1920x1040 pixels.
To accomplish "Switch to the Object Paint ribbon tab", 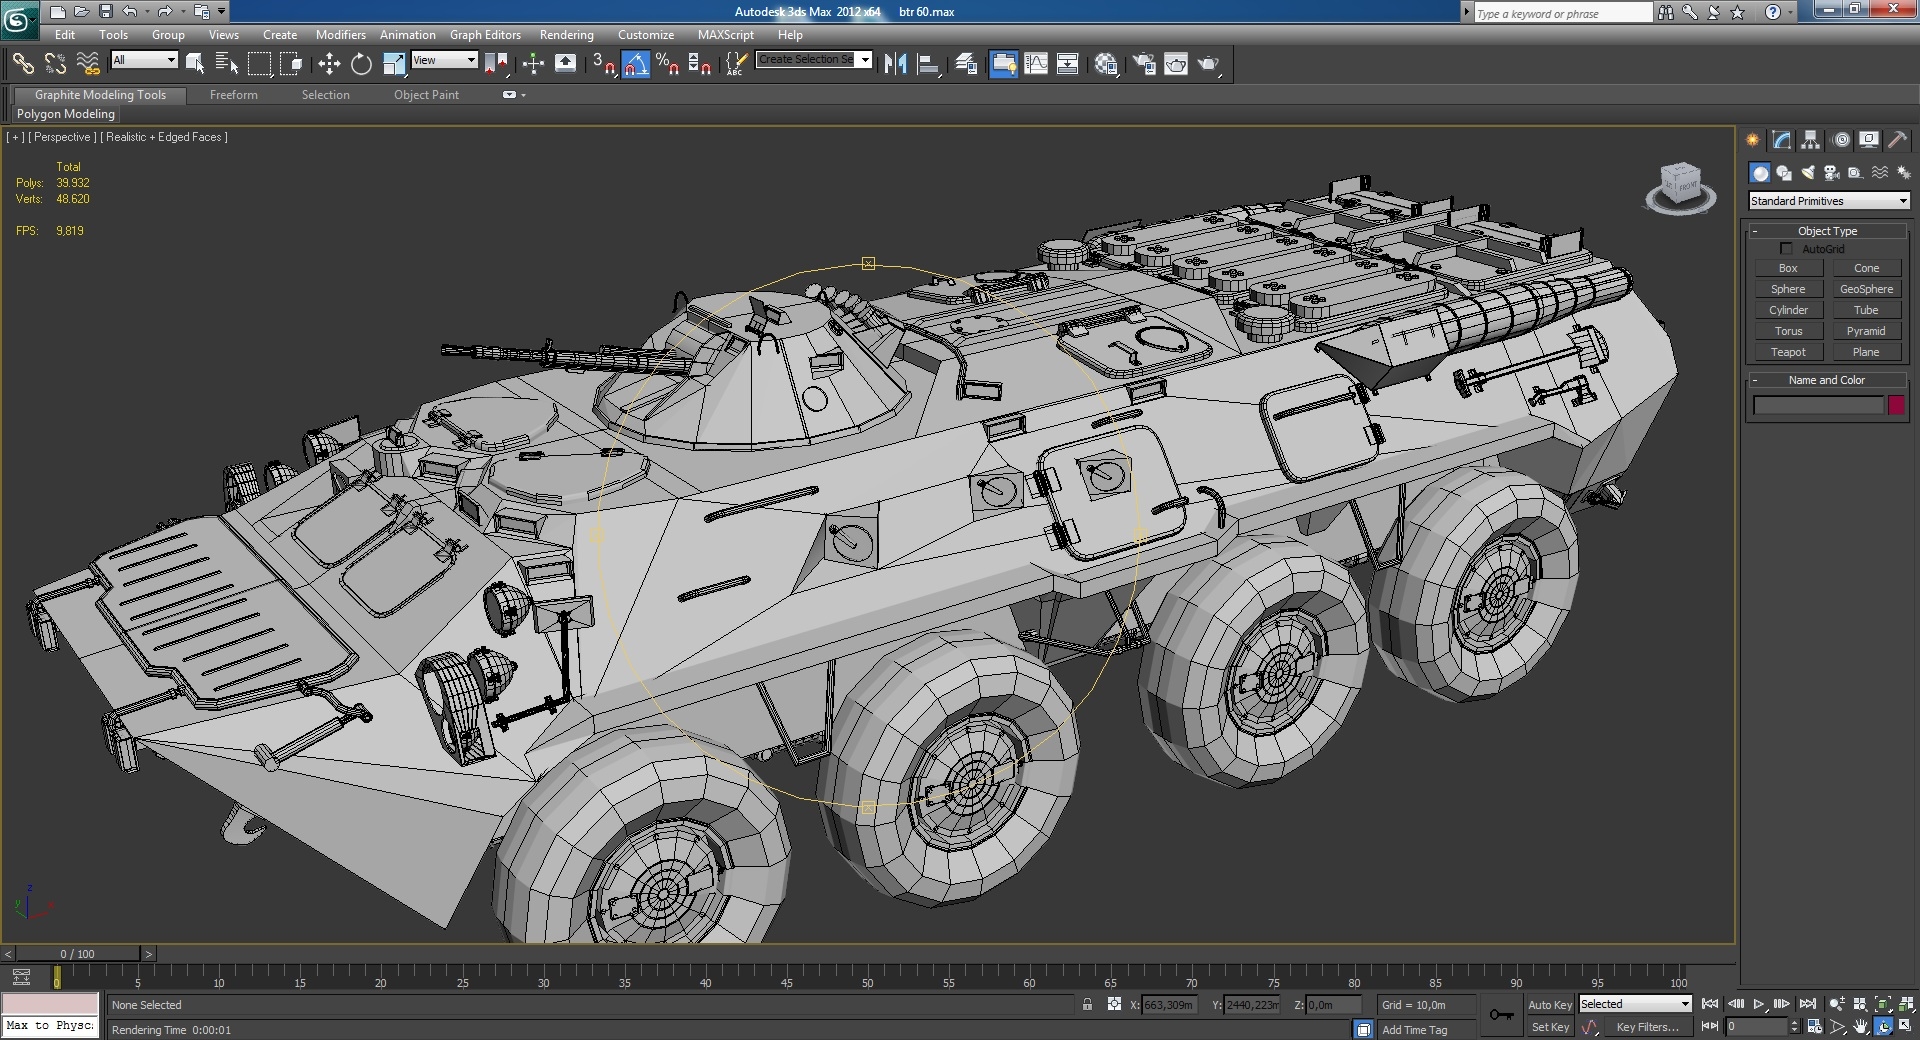I will tap(426, 95).
